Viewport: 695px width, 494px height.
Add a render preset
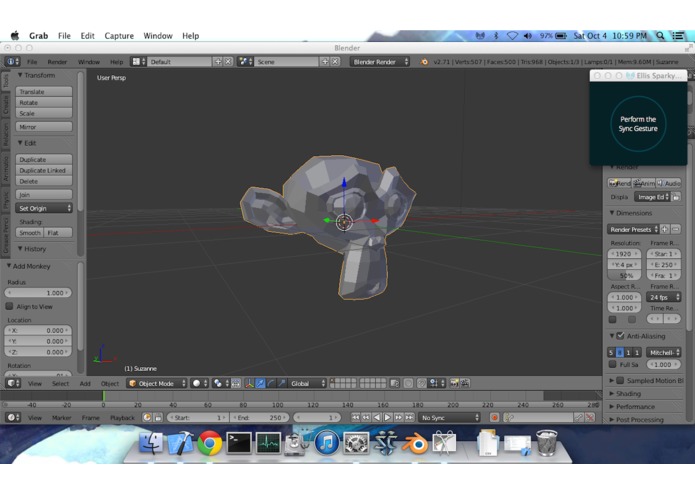(x=665, y=229)
